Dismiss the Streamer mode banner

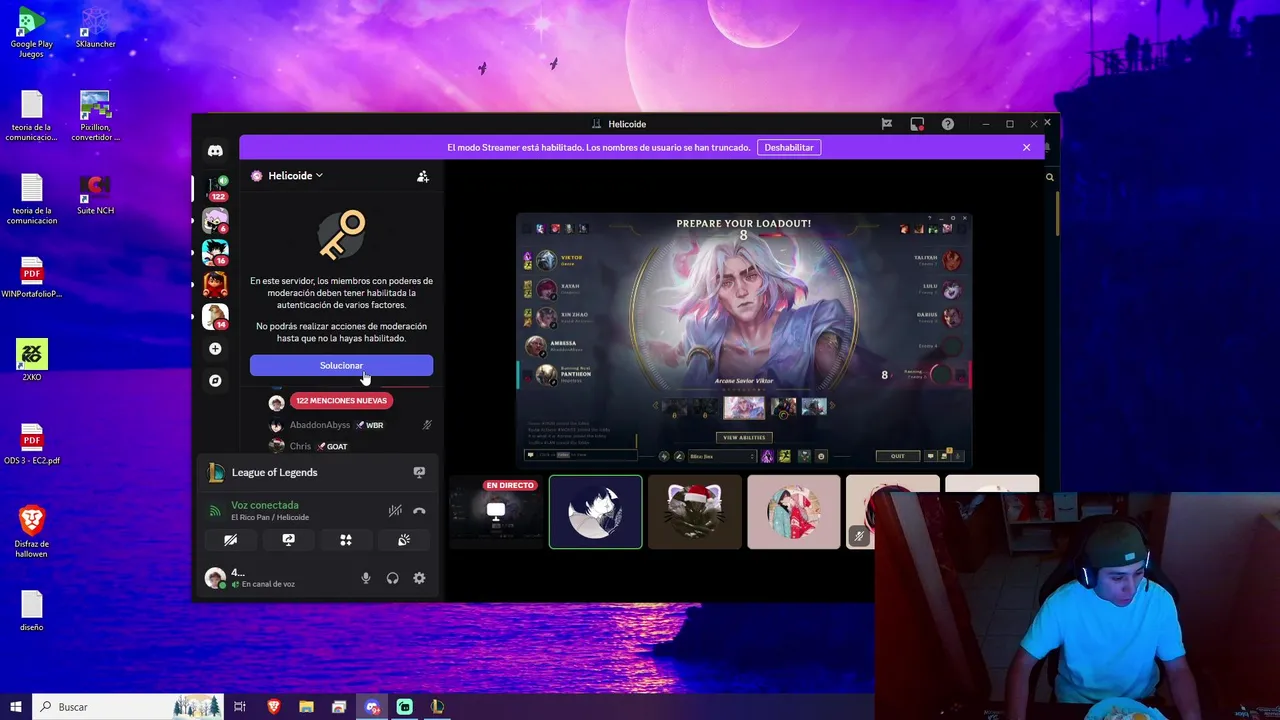1026,147
